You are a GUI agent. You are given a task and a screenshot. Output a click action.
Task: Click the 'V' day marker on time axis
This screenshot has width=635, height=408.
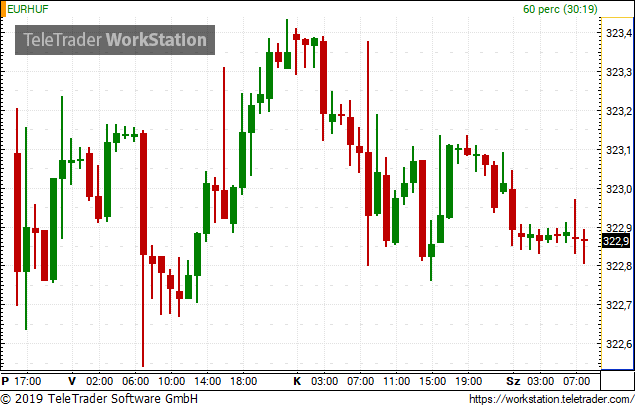(72, 381)
